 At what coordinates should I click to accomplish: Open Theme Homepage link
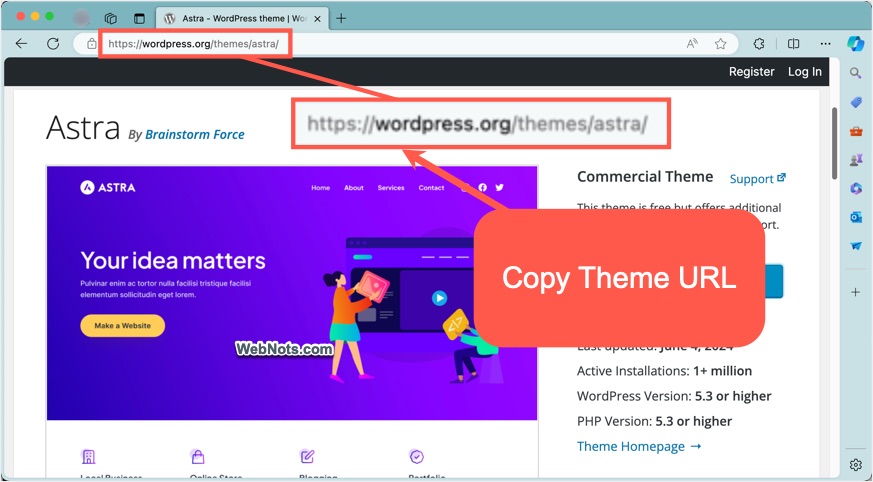point(639,446)
